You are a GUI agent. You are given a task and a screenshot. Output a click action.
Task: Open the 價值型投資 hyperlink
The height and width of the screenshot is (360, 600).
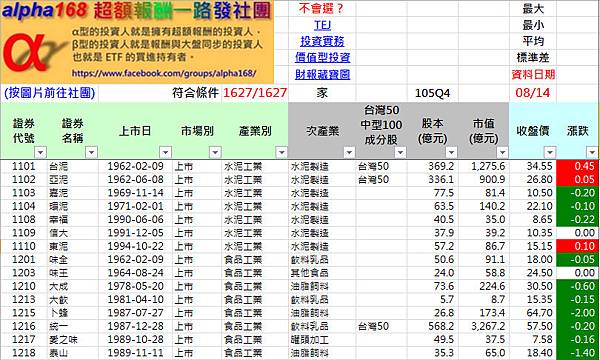322,58
